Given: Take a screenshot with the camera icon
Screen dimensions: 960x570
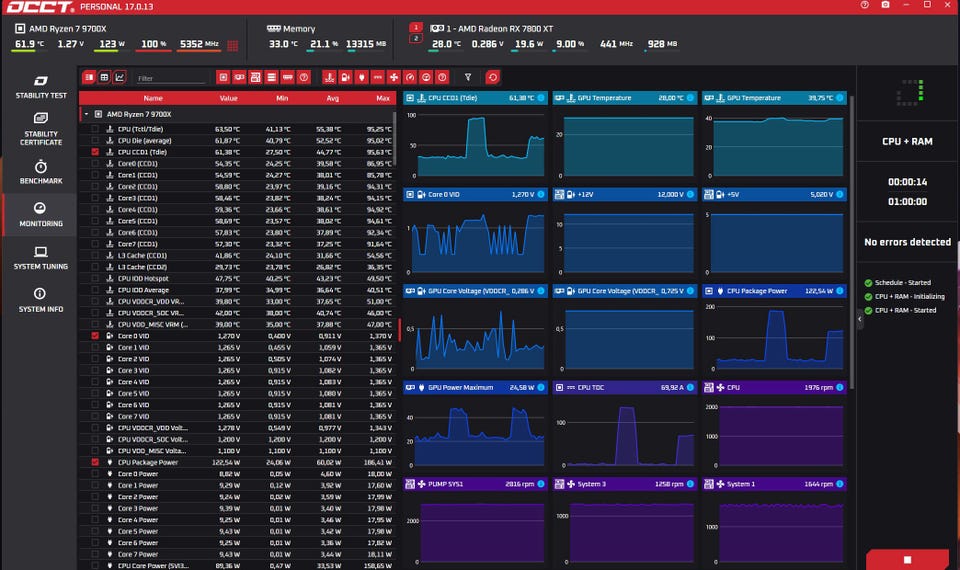Looking at the screenshot, I should pos(885,5).
